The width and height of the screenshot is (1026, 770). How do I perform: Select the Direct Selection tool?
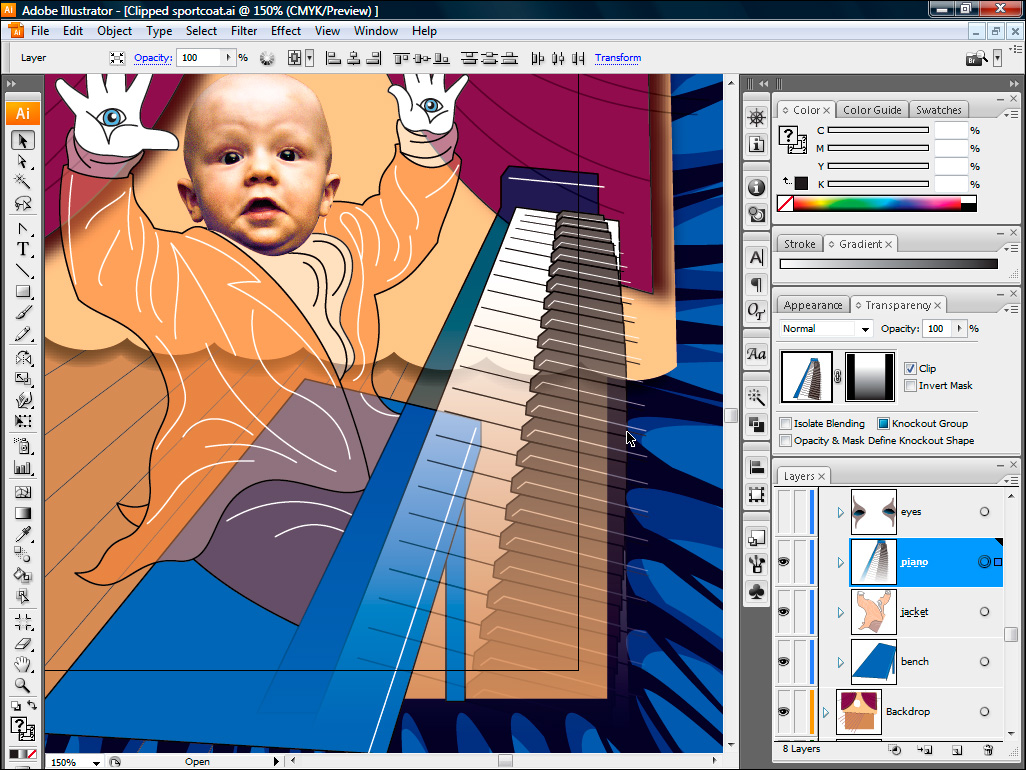pyautogui.click(x=22, y=161)
